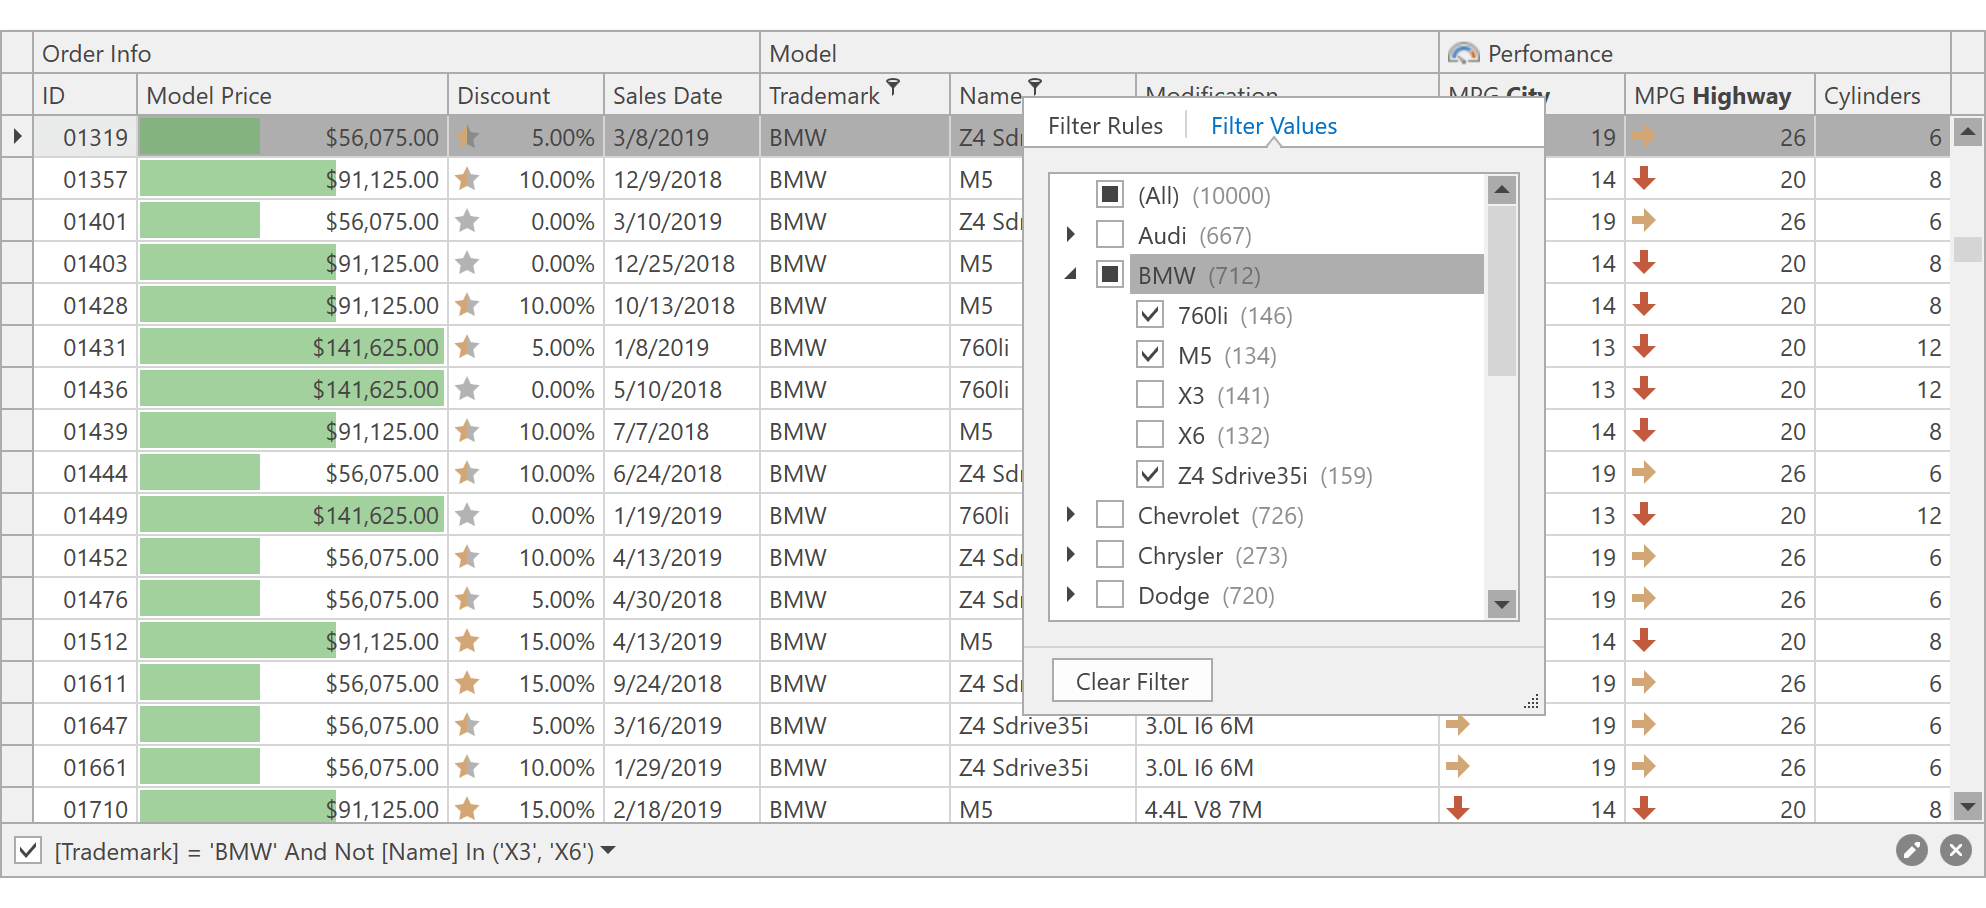Sort by the ID column header
This screenshot has height=908, width=1986.
85,95
